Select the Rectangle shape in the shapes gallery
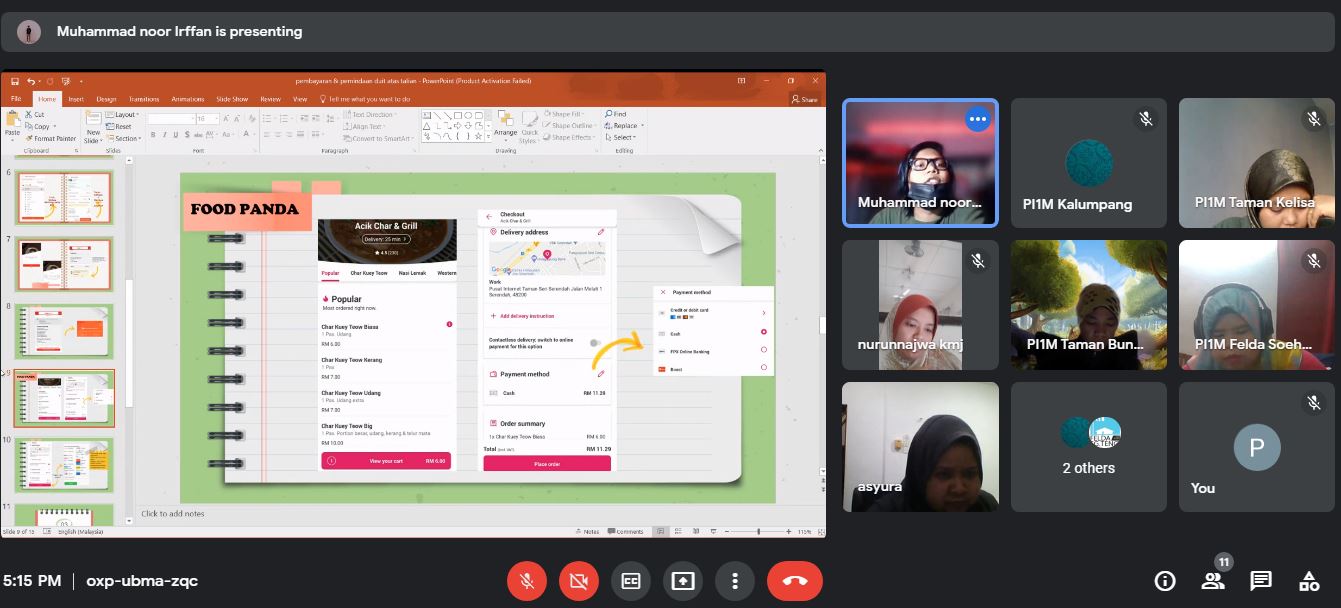1341x608 pixels. pos(458,115)
